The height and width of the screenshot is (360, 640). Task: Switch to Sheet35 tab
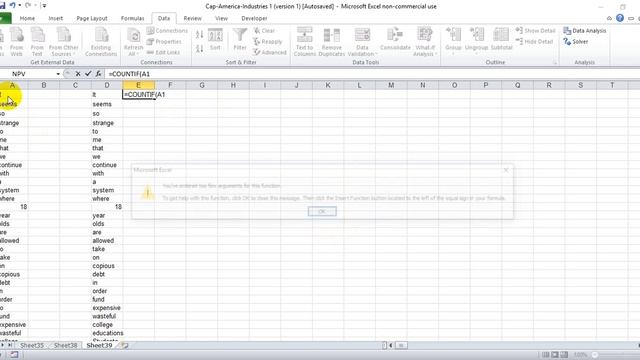[x=31, y=345]
